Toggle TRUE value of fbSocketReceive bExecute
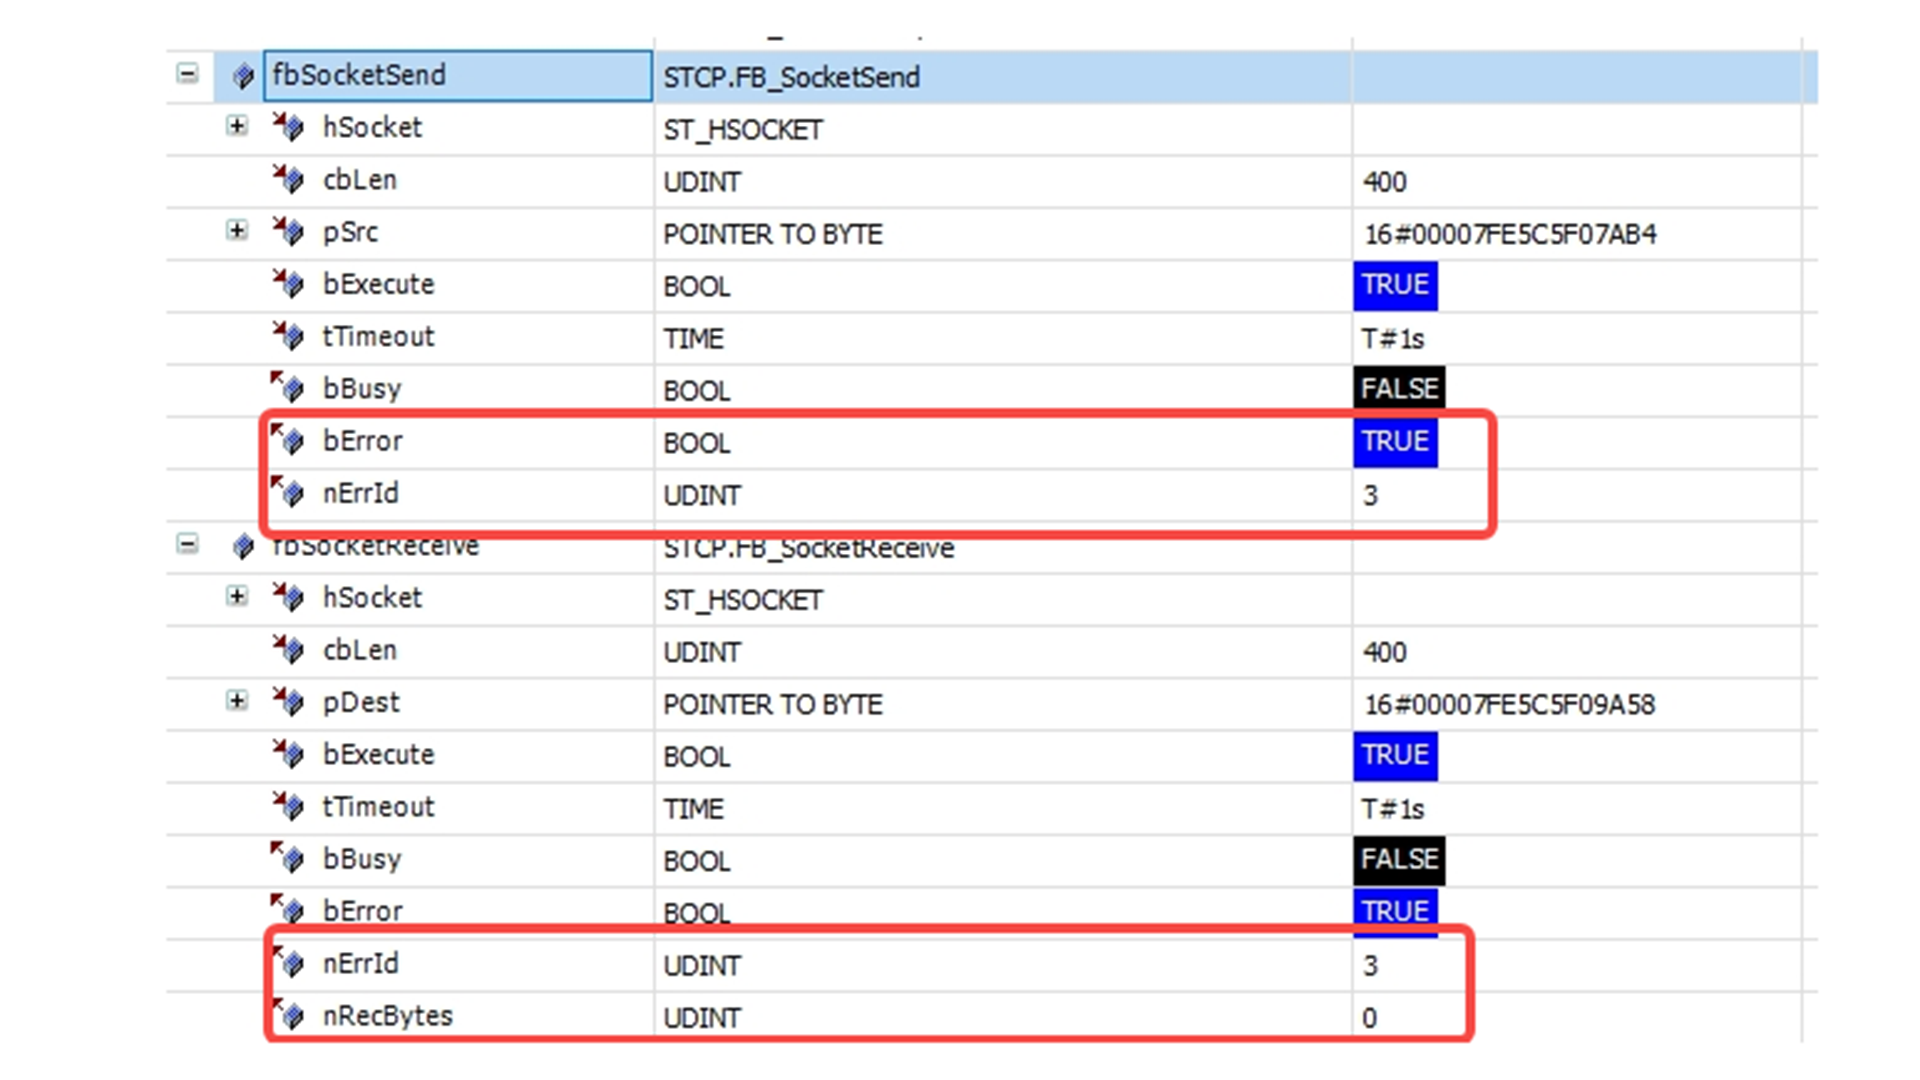The width and height of the screenshot is (1920, 1080). [1395, 755]
